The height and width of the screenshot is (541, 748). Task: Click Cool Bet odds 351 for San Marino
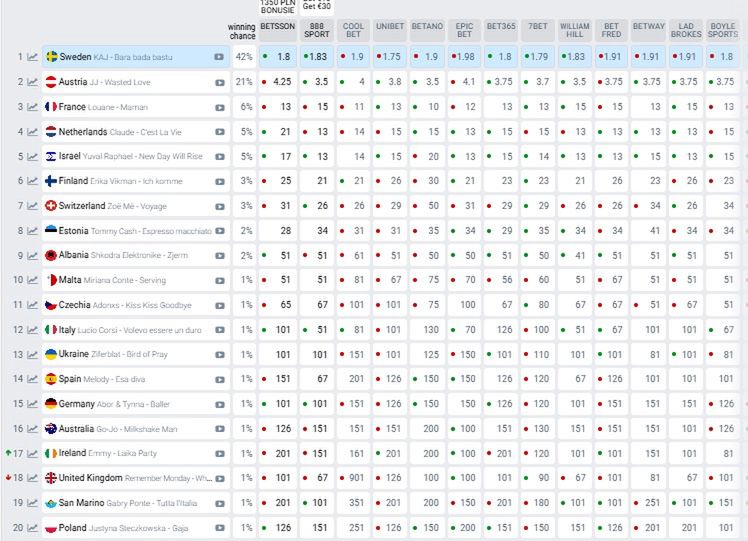[353, 503]
